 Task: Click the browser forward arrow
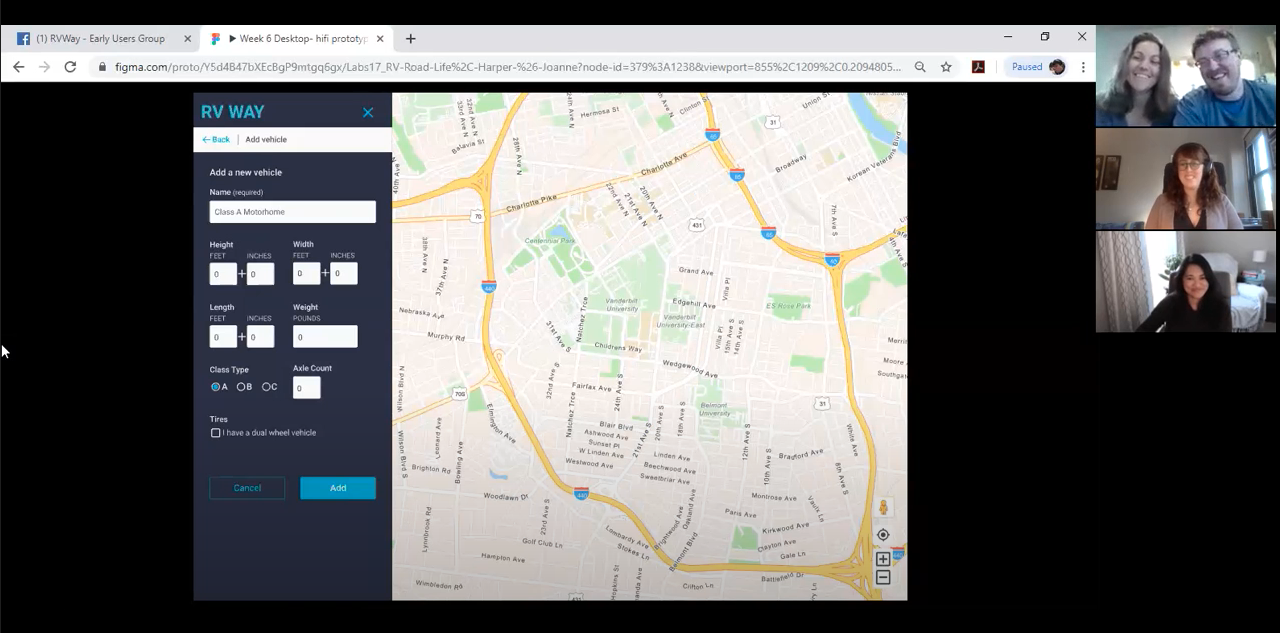[44, 67]
